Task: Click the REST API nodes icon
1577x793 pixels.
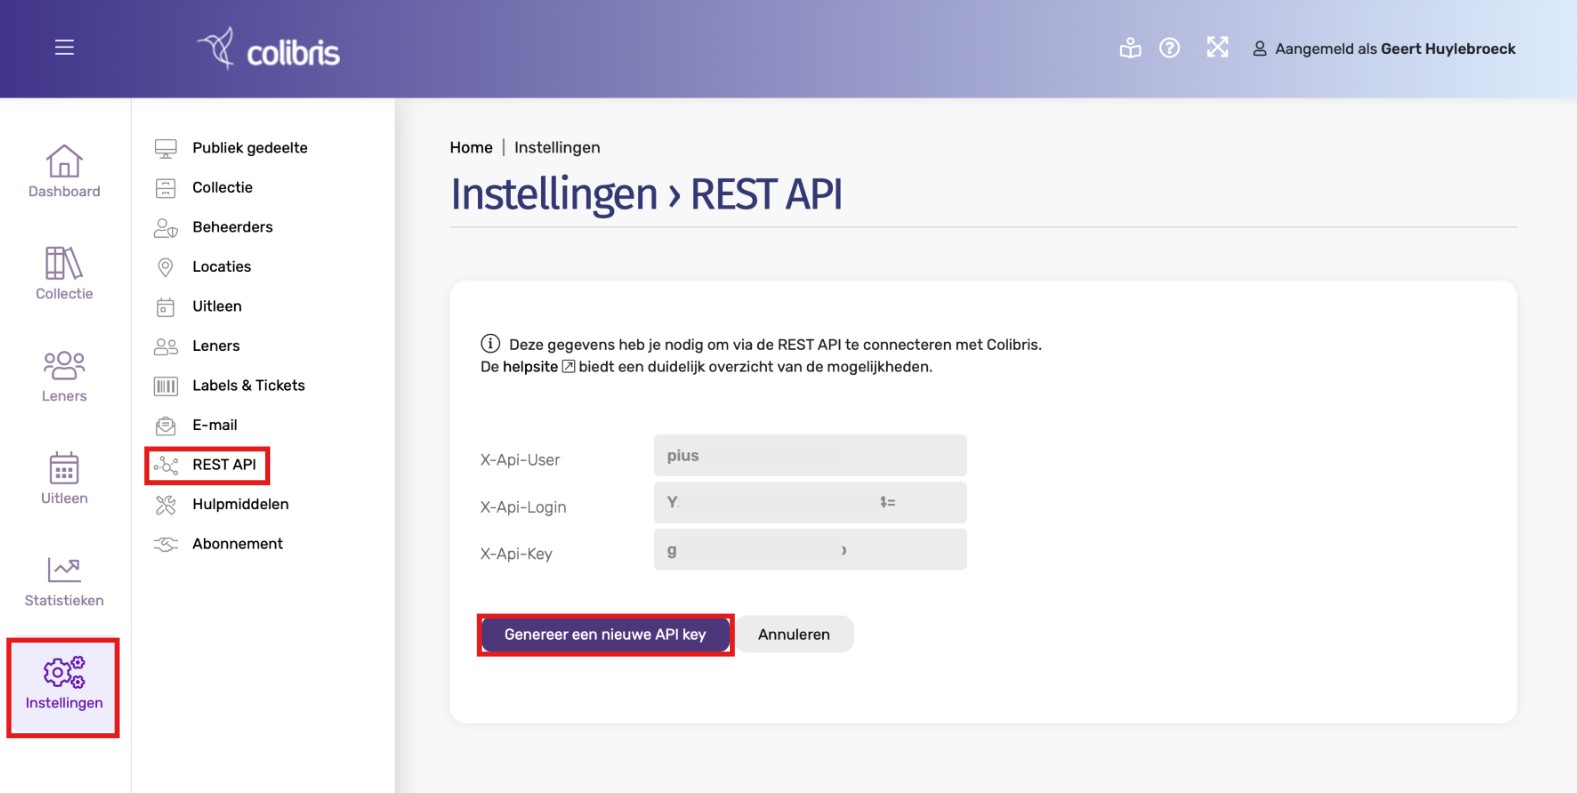Action: (166, 465)
